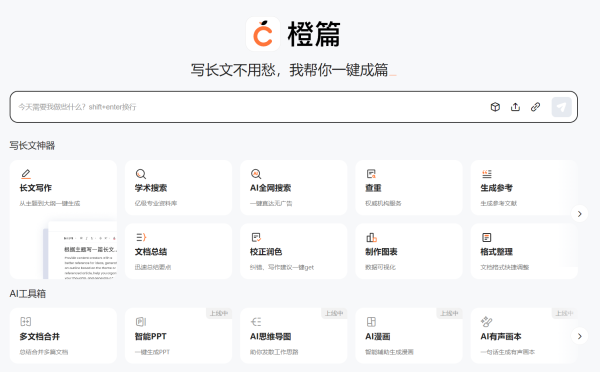Open the AI有声画本 tool
The width and height of the screenshot is (600, 372).
click(524, 336)
